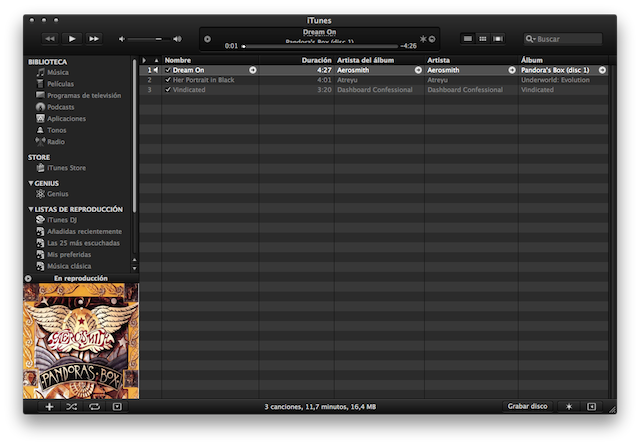
Task: Click the Genius icon in the display
Action: pos(423,39)
